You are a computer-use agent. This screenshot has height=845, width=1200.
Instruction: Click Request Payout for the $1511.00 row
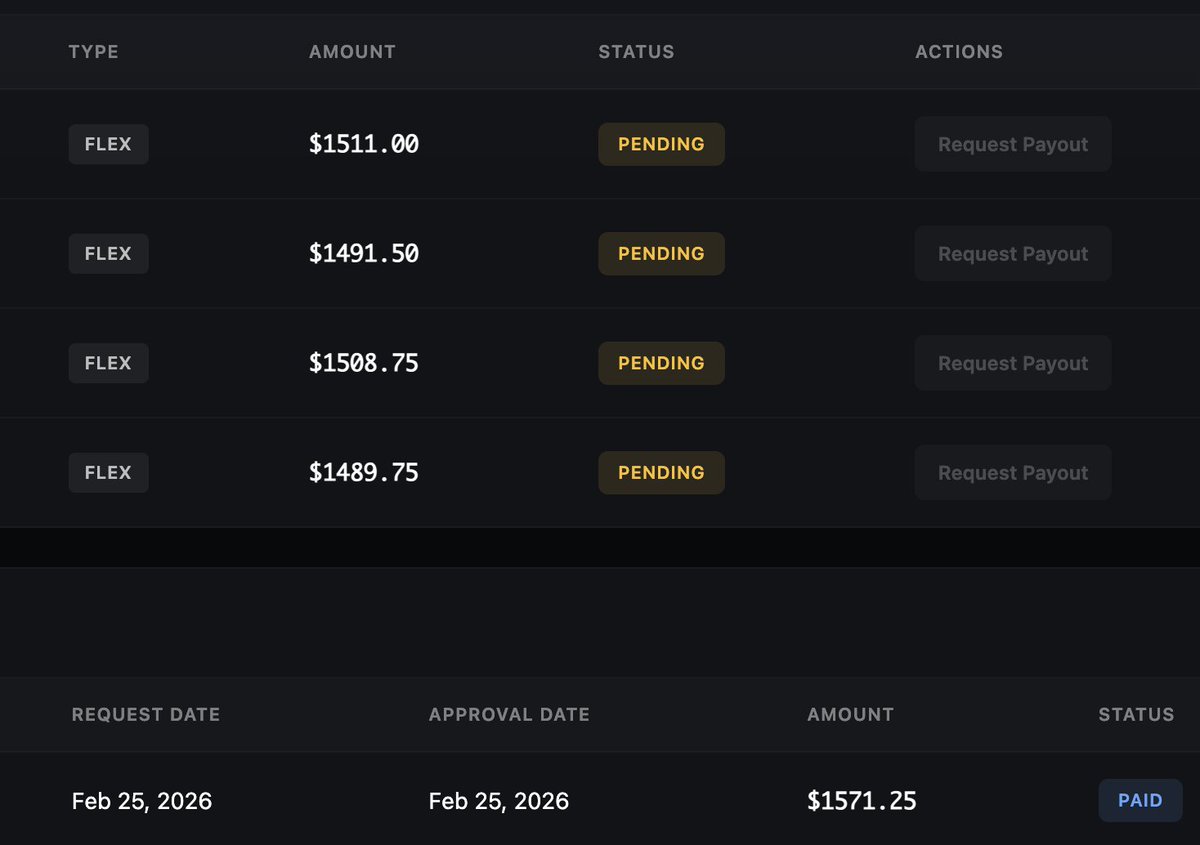point(1012,144)
